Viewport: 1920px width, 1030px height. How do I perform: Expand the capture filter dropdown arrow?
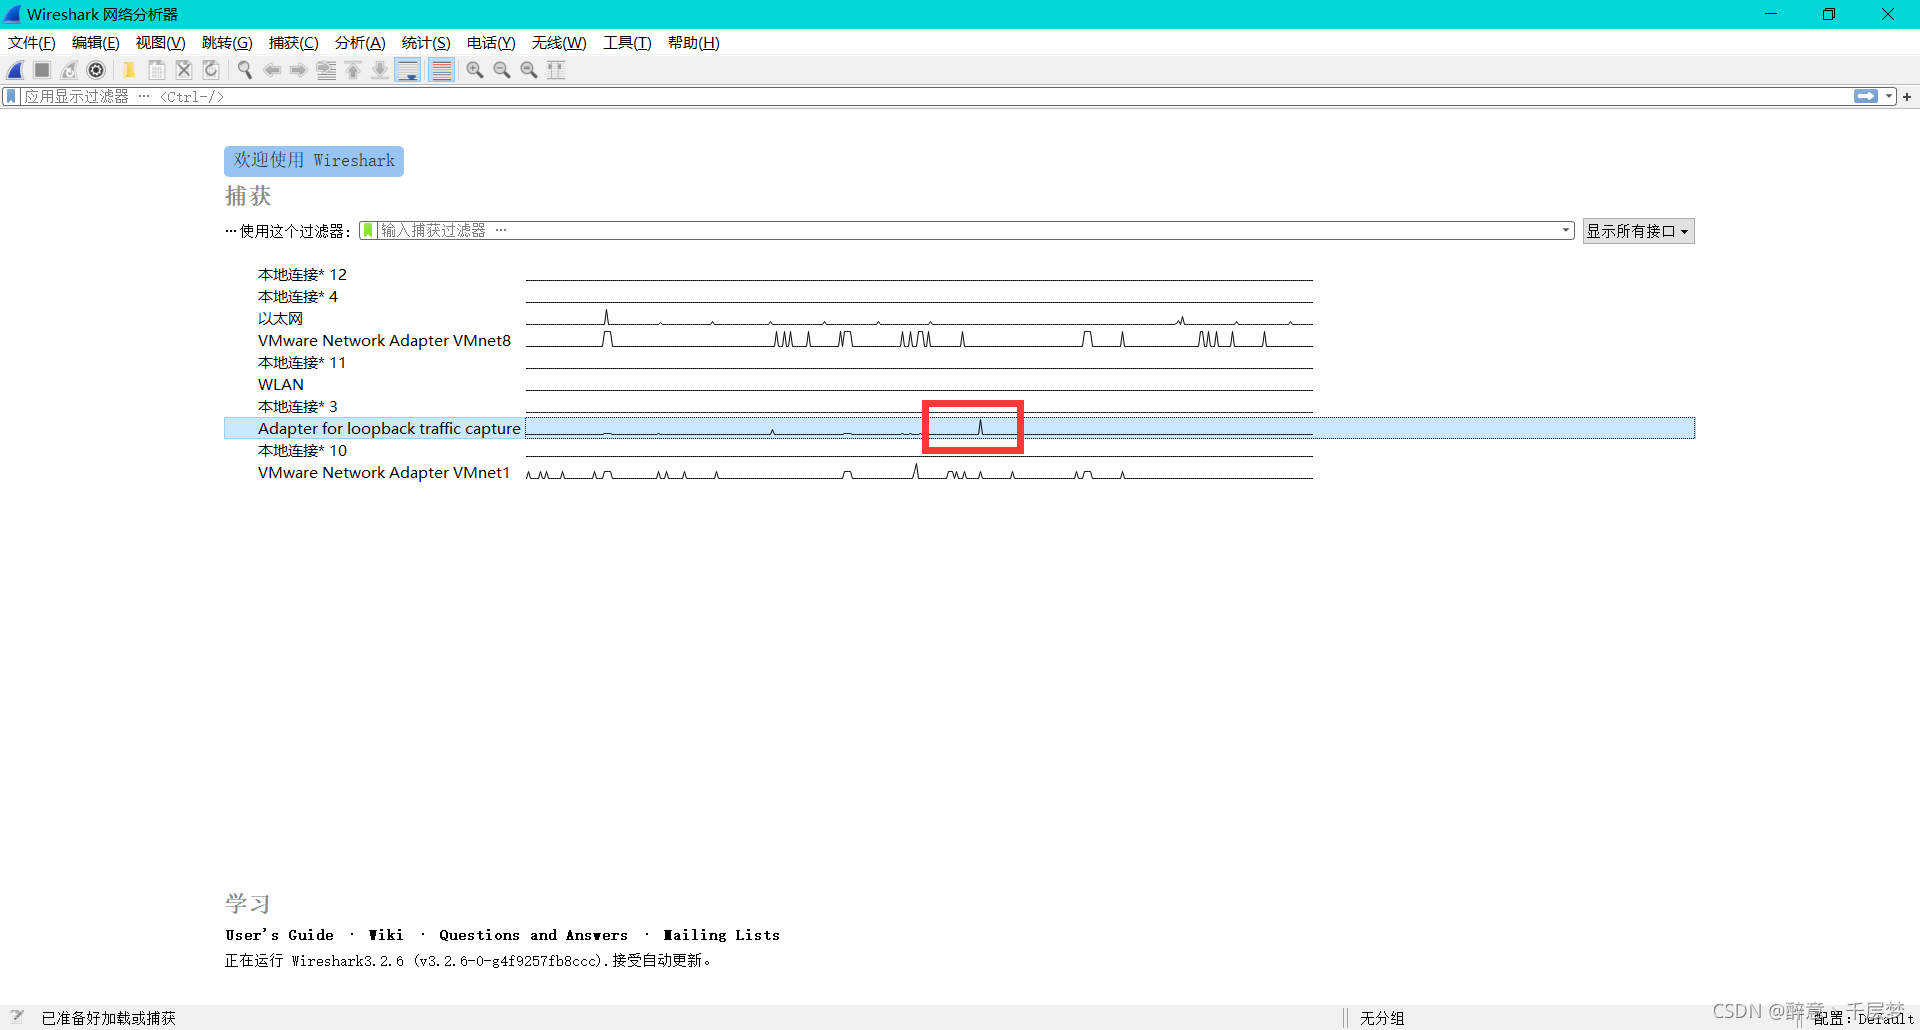click(1566, 231)
